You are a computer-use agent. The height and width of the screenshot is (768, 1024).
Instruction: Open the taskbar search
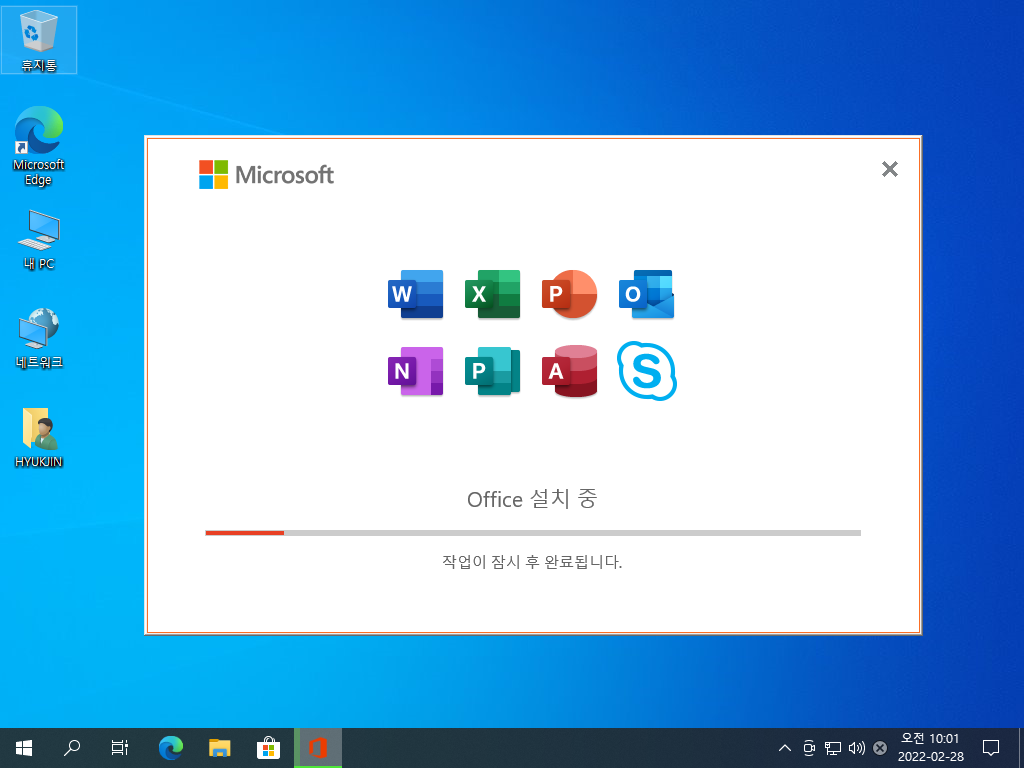tap(72, 748)
